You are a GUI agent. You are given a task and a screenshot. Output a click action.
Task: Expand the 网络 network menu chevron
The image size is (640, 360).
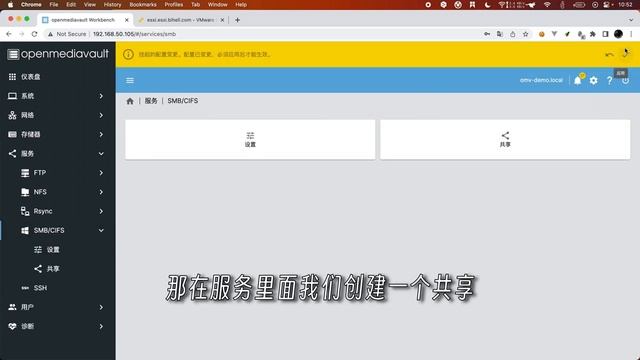point(101,115)
